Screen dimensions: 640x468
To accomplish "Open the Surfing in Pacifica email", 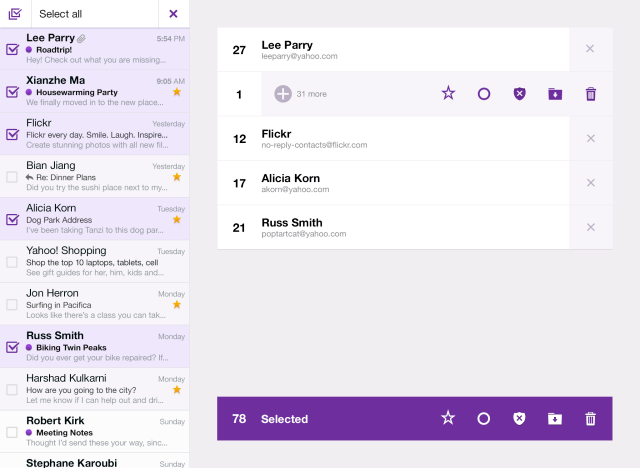I will (x=95, y=304).
